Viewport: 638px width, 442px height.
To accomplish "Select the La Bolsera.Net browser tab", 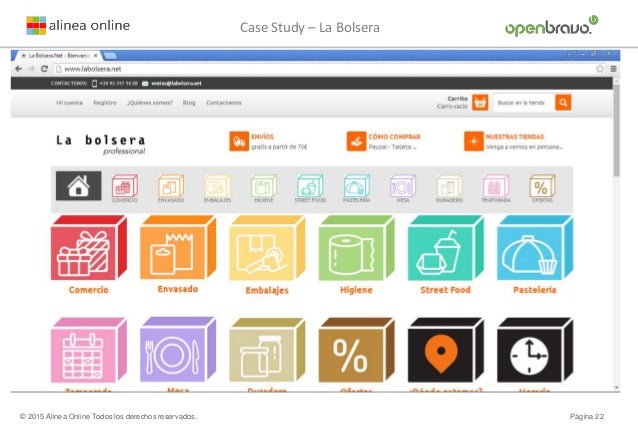I will click(x=56, y=55).
